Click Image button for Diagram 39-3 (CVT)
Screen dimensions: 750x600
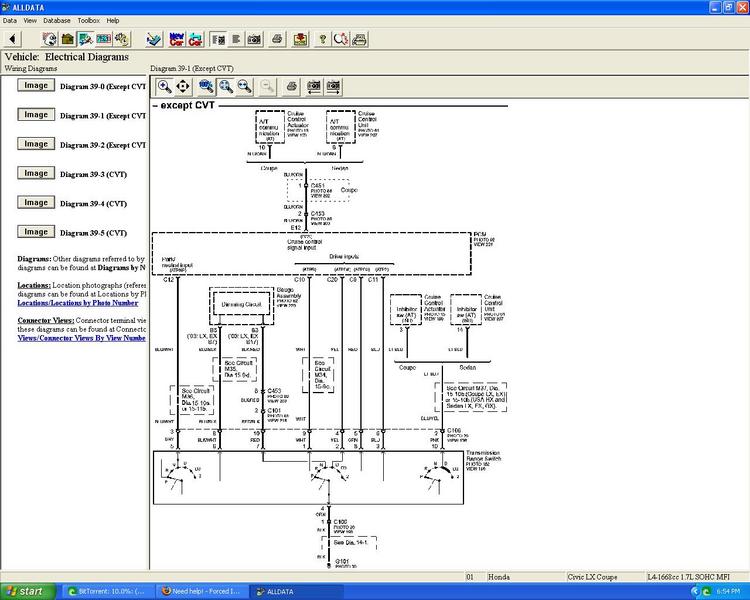point(36,173)
